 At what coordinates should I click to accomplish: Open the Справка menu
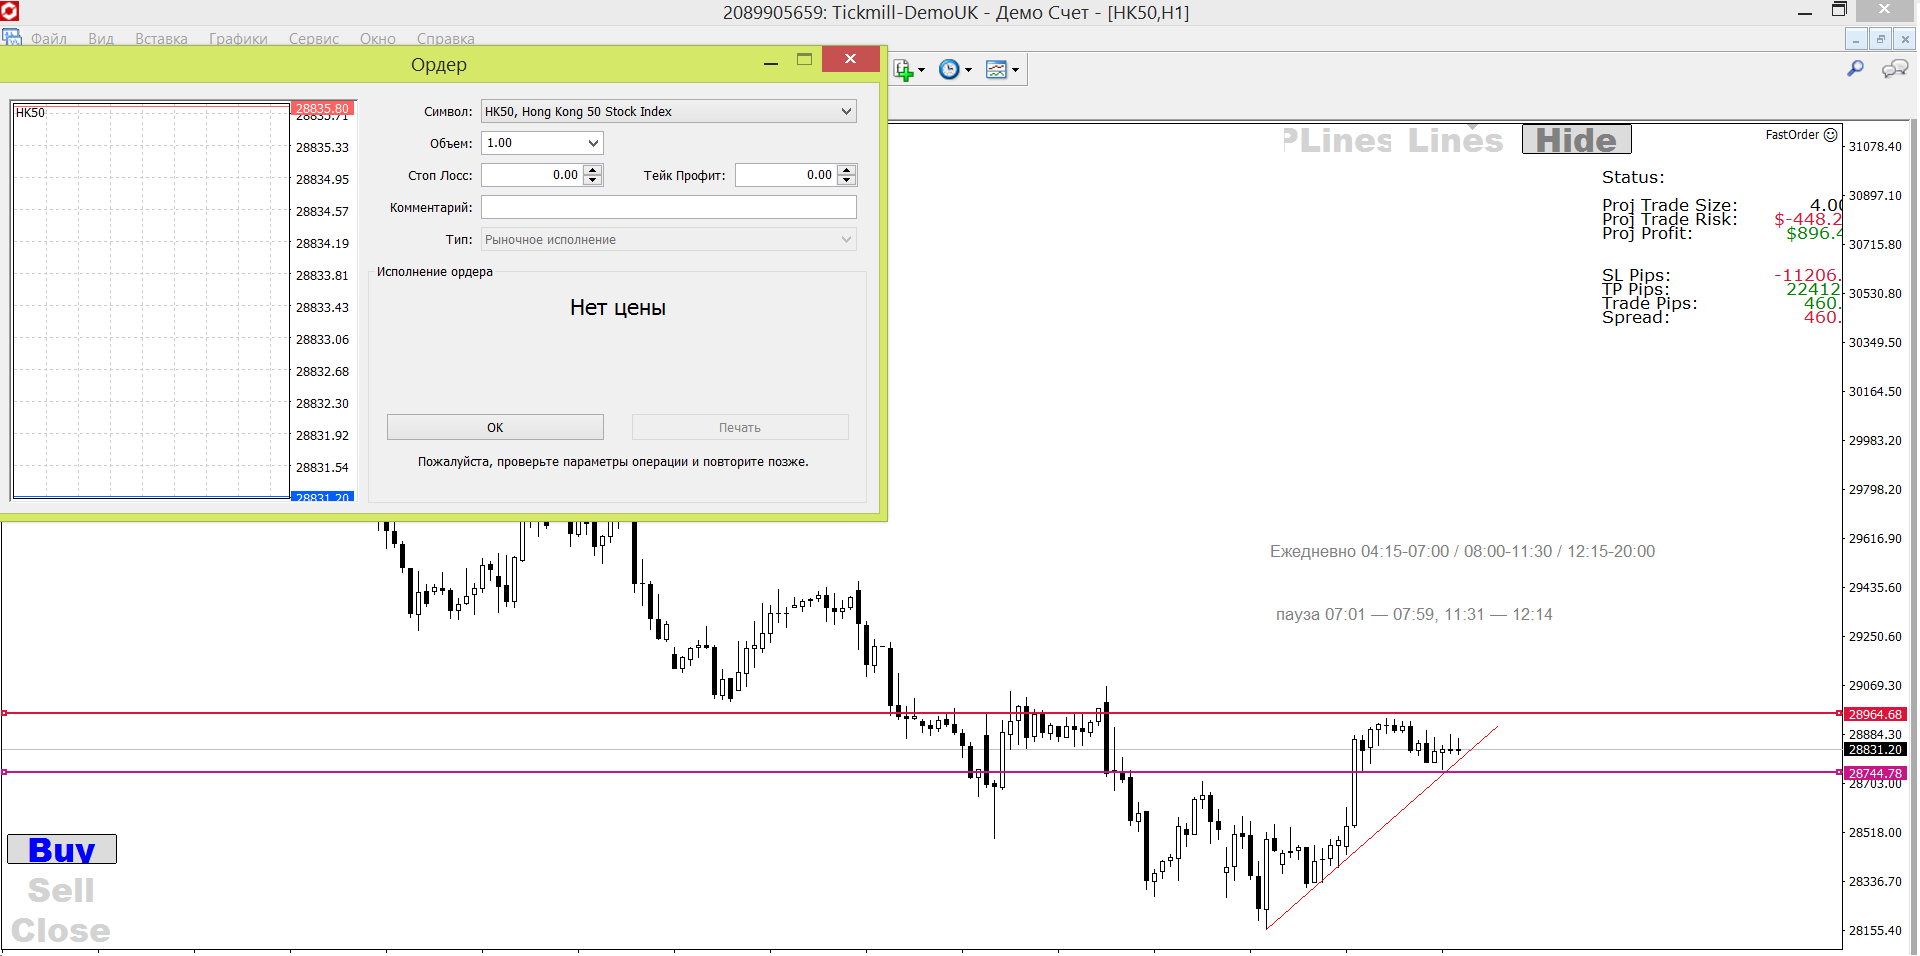(445, 39)
